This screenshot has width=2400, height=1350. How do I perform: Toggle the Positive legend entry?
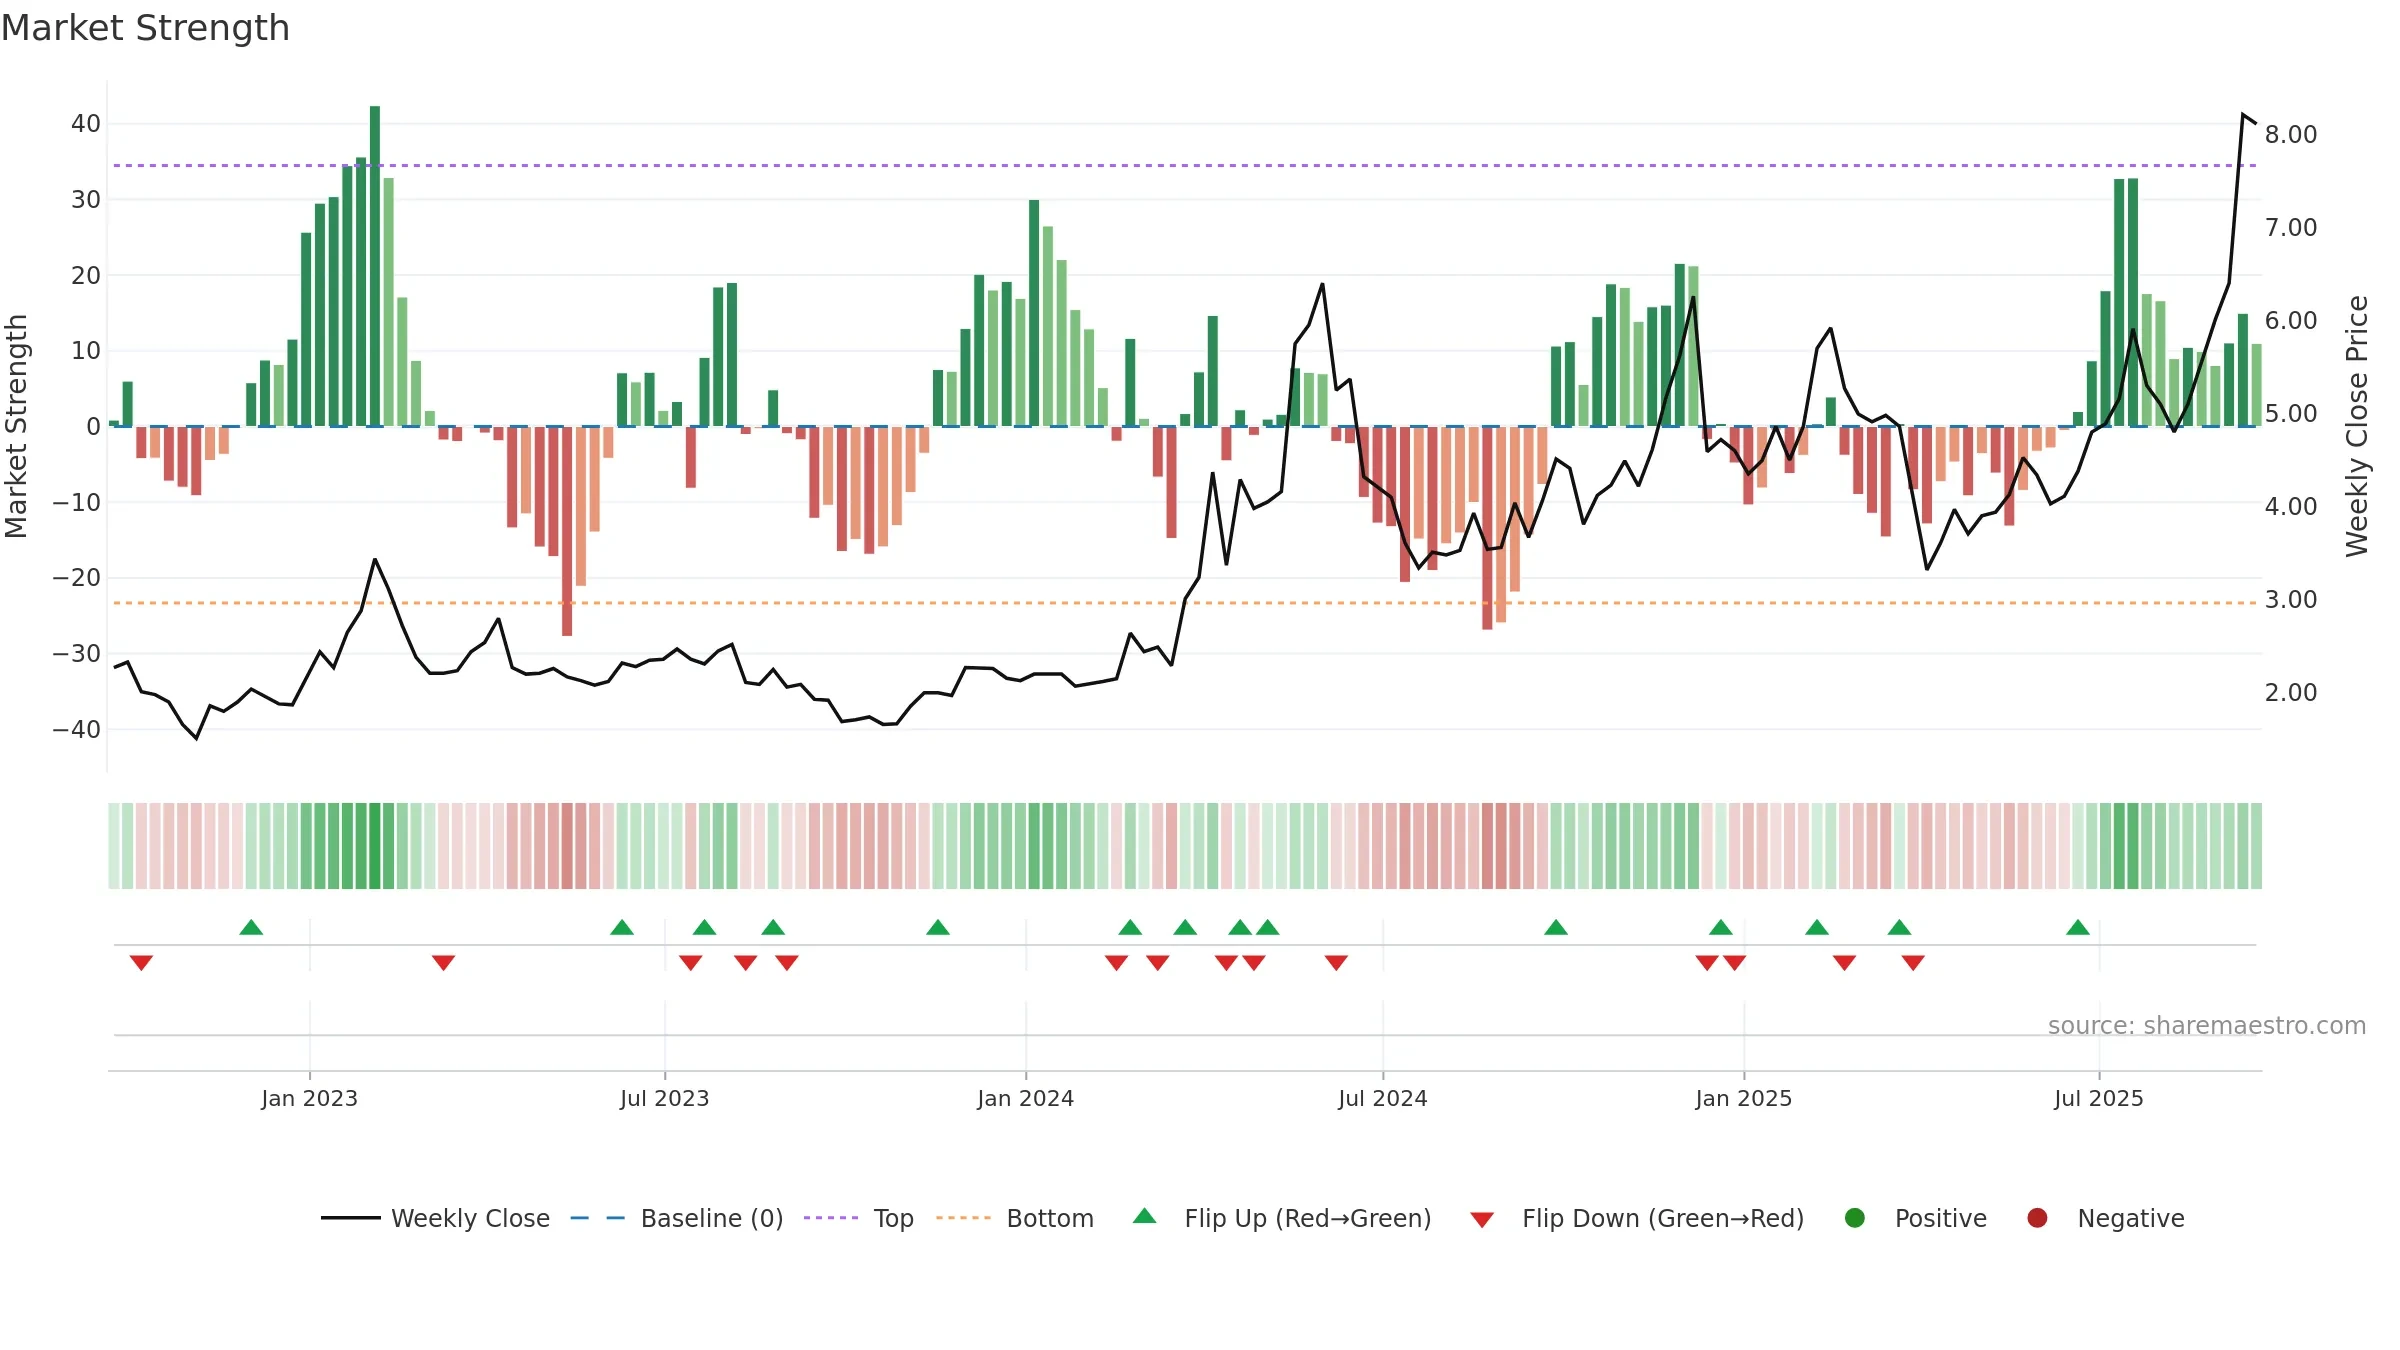[1914, 1218]
